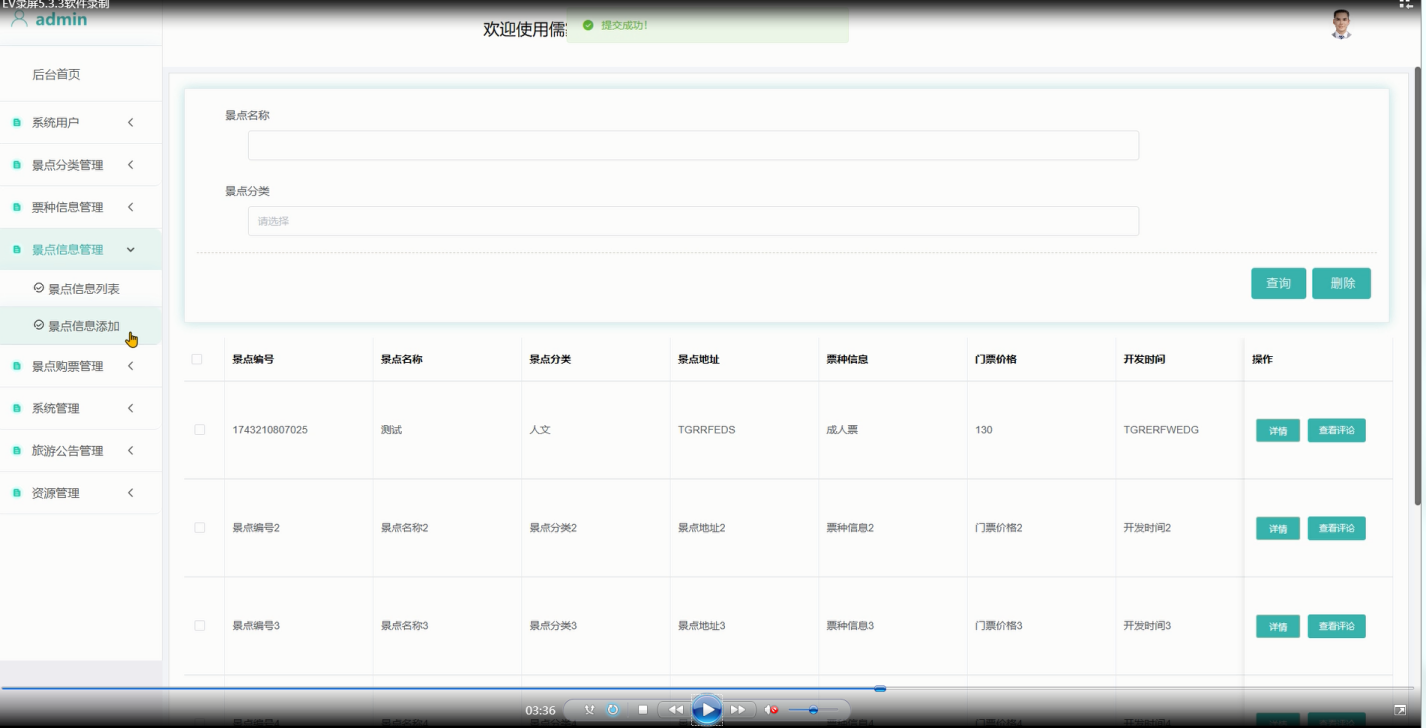
Task: Click the muted speaker icon
Action: [771, 710]
